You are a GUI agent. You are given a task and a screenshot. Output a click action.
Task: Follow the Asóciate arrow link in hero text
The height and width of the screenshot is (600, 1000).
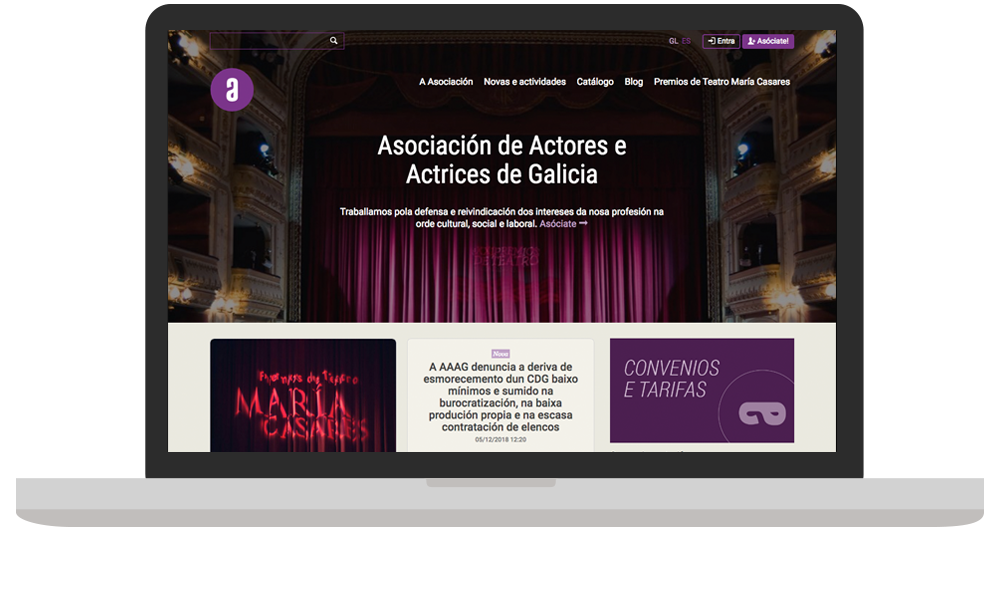coord(563,224)
